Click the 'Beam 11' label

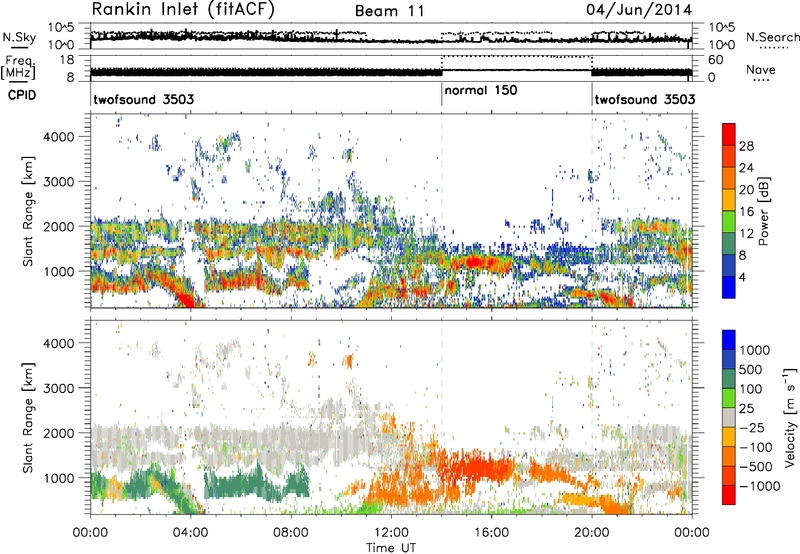[x=389, y=11]
